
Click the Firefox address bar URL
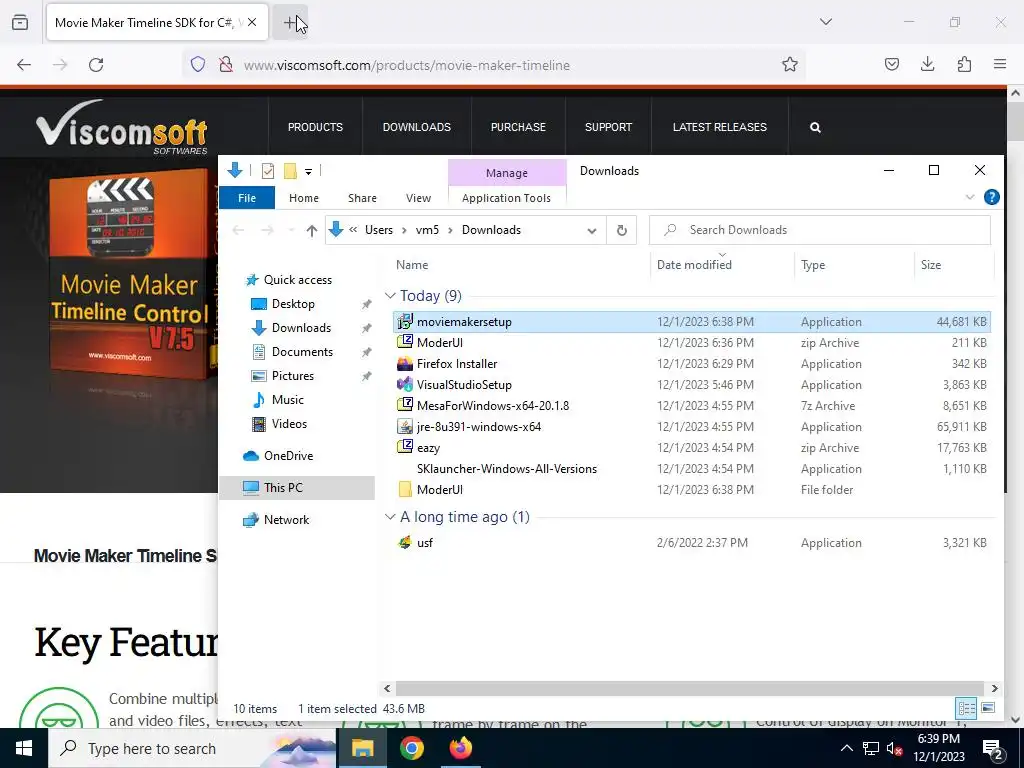[x=406, y=65]
